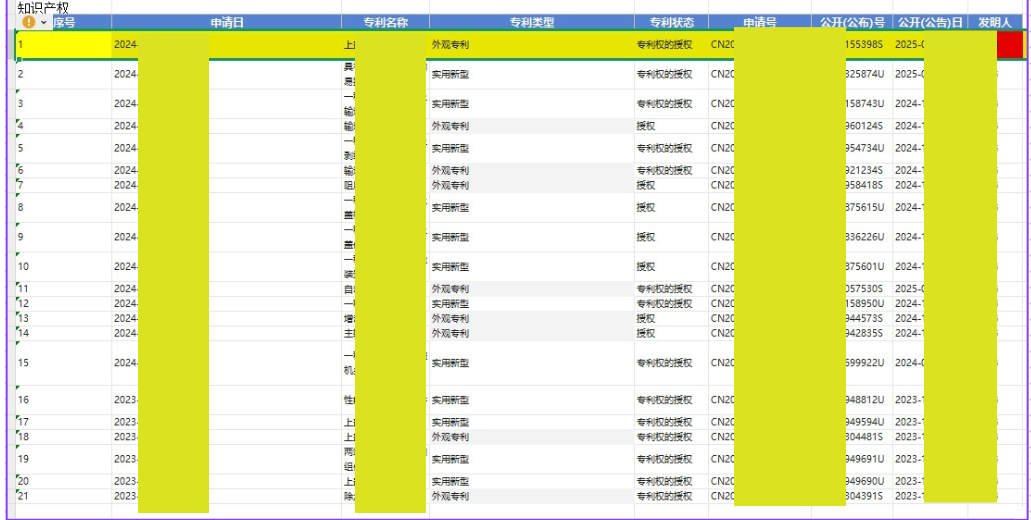Select the 实用新型 type cell in row 12

point(532,304)
